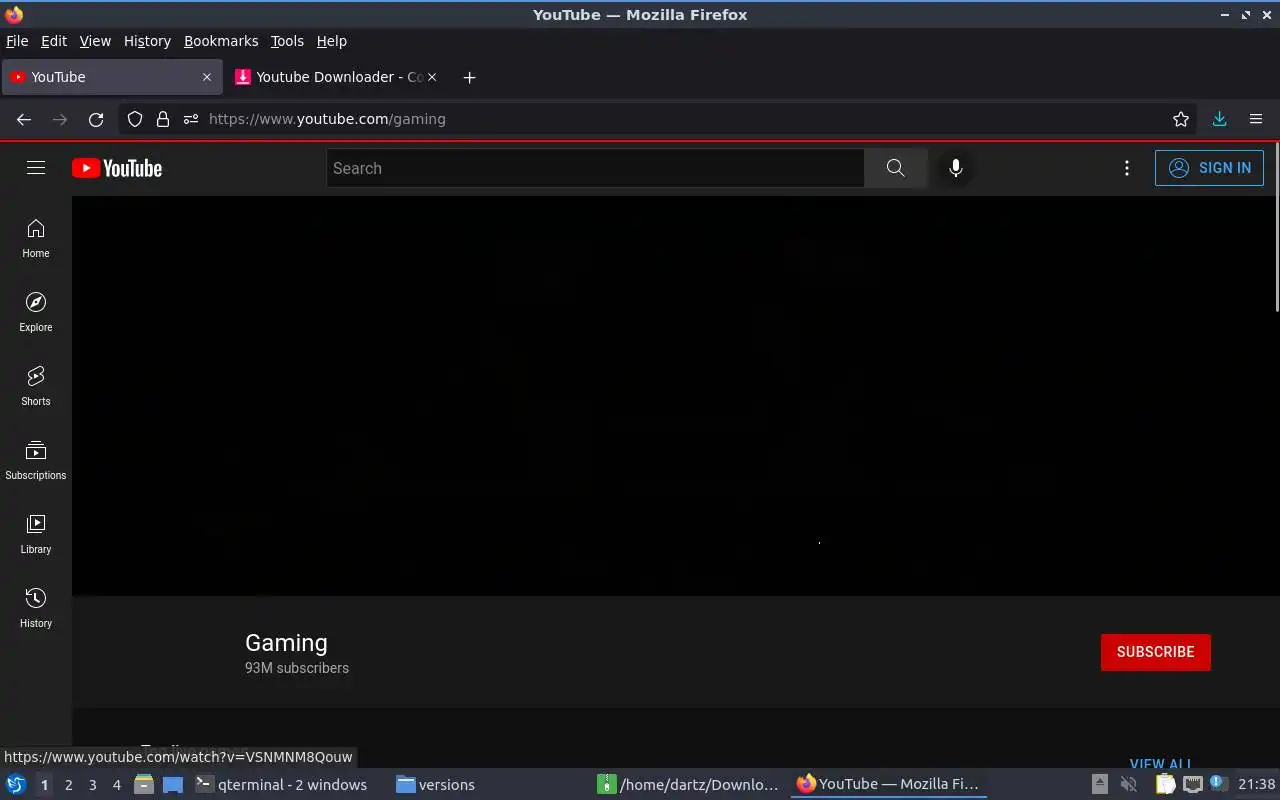Open the /home/dartz/Downloads archive window from taskbar
This screenshot has height=800, width=1280.
688,785
